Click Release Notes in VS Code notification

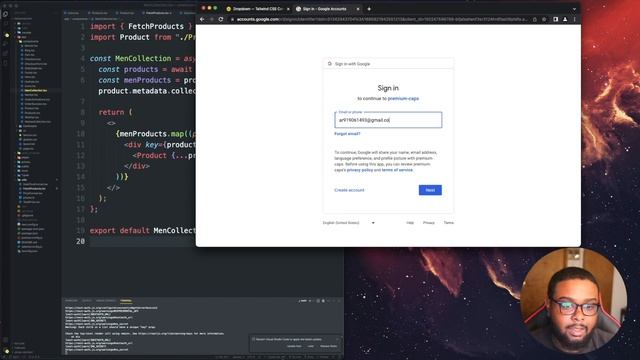click(x=329, y=346)
